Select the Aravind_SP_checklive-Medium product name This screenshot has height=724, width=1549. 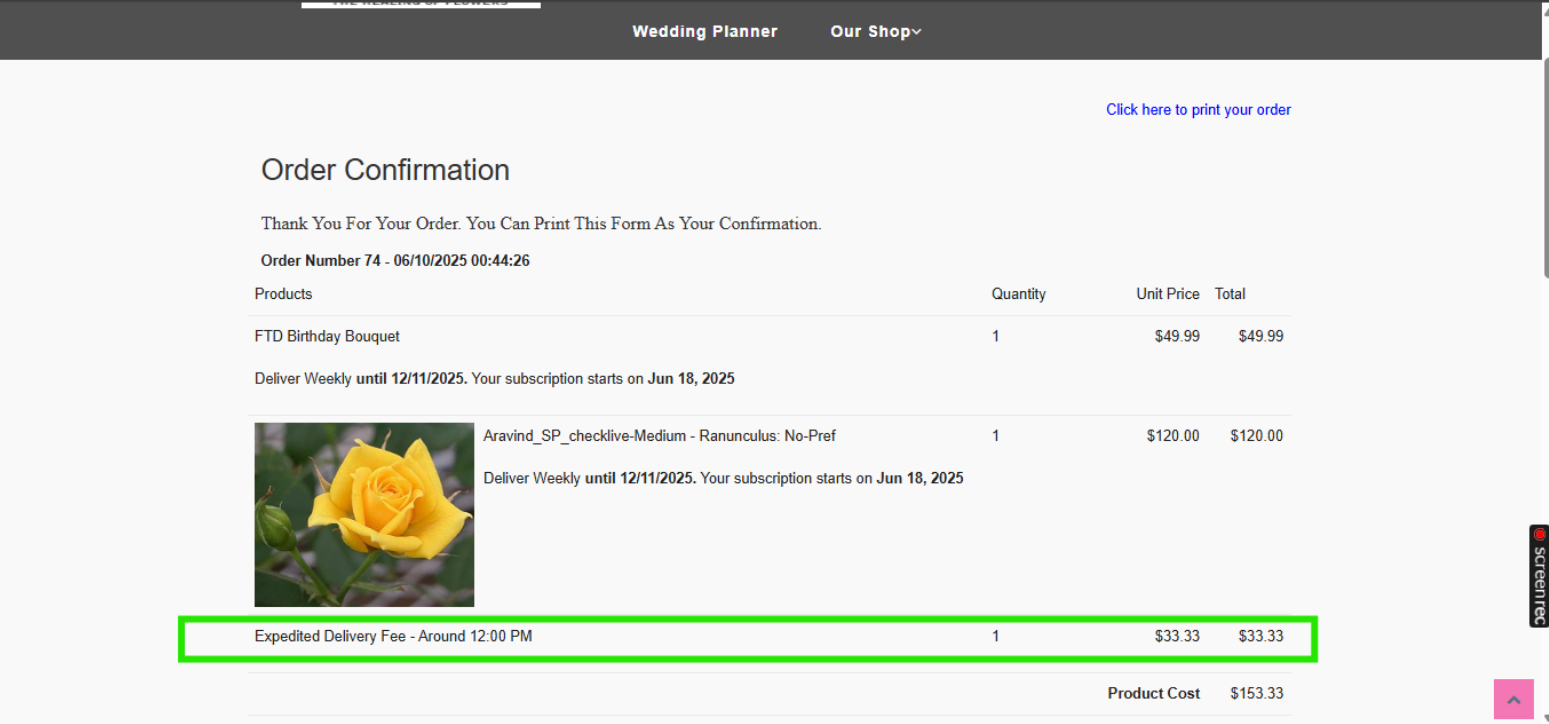pyautogui.click(x=659, y=436)
